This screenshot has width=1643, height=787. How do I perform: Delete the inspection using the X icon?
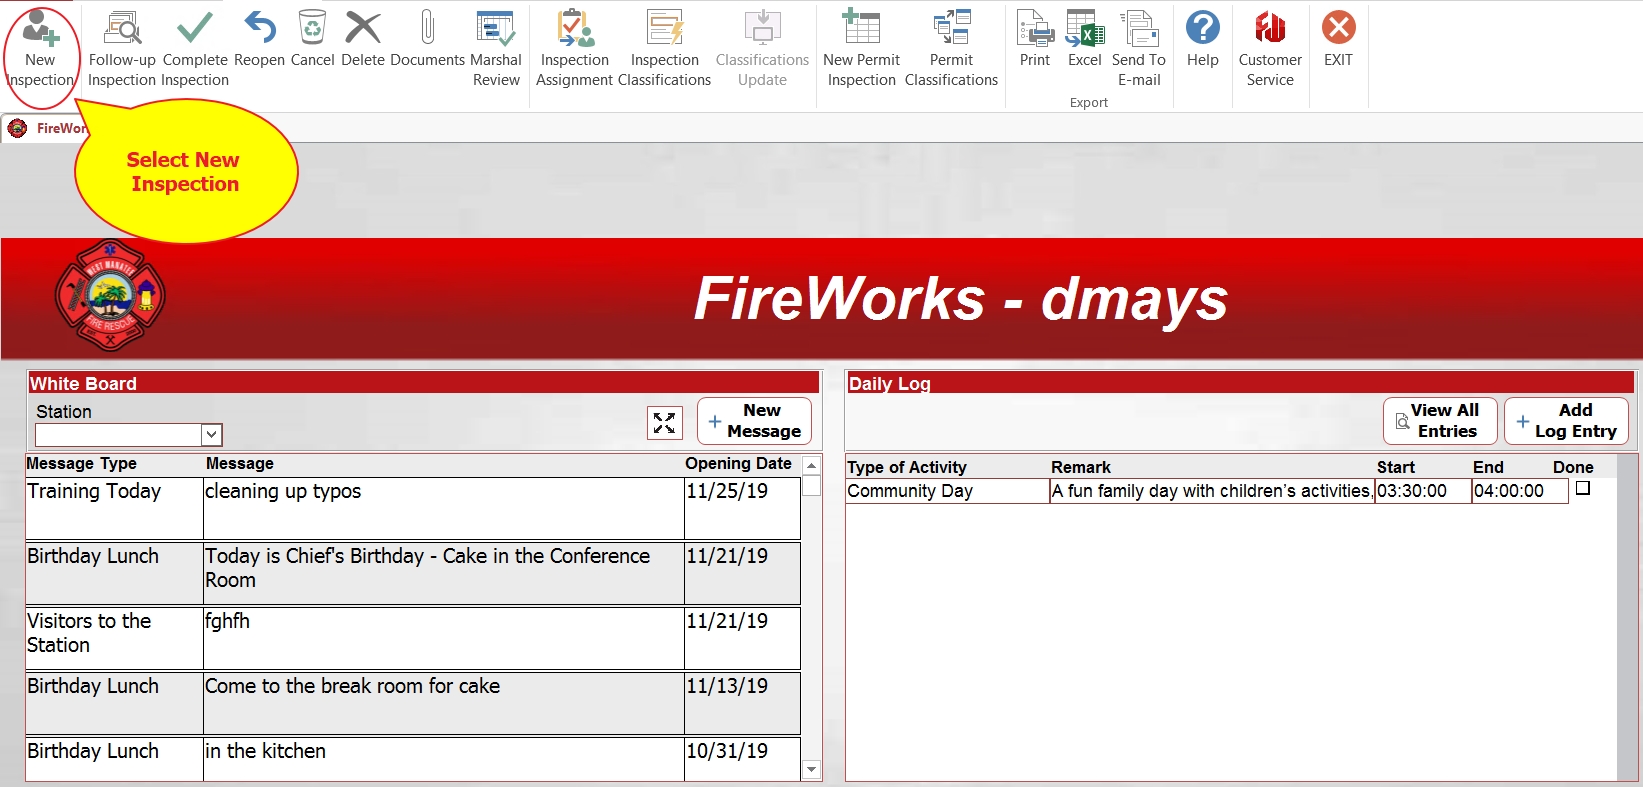[x=363, y=40]
